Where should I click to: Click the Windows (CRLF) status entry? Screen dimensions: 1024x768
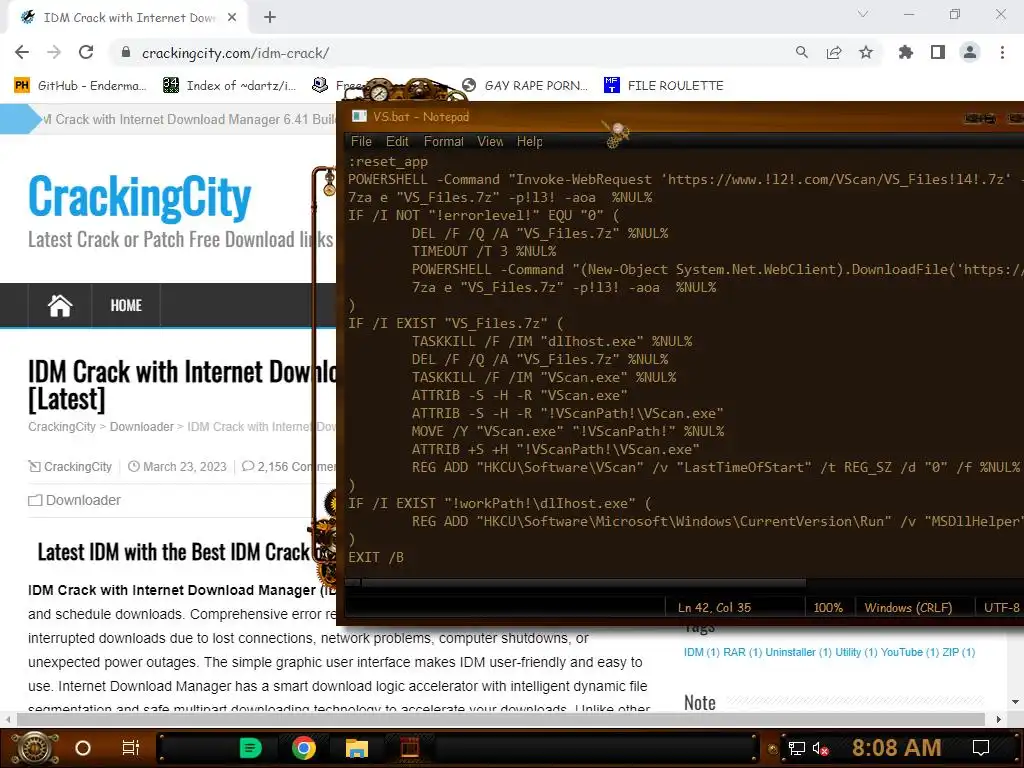908,607
